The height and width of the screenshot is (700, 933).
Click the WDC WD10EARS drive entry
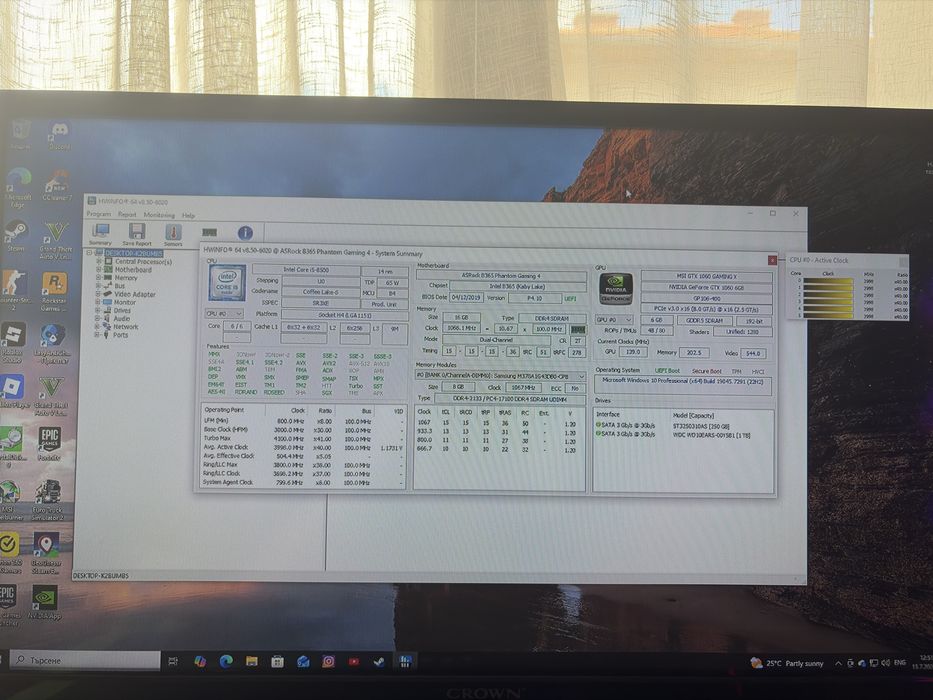[711, 435]
